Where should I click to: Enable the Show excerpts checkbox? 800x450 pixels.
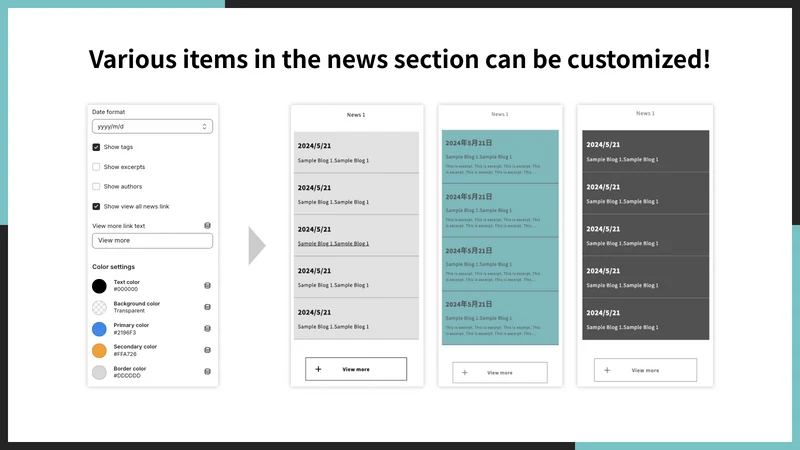[96, 167]
